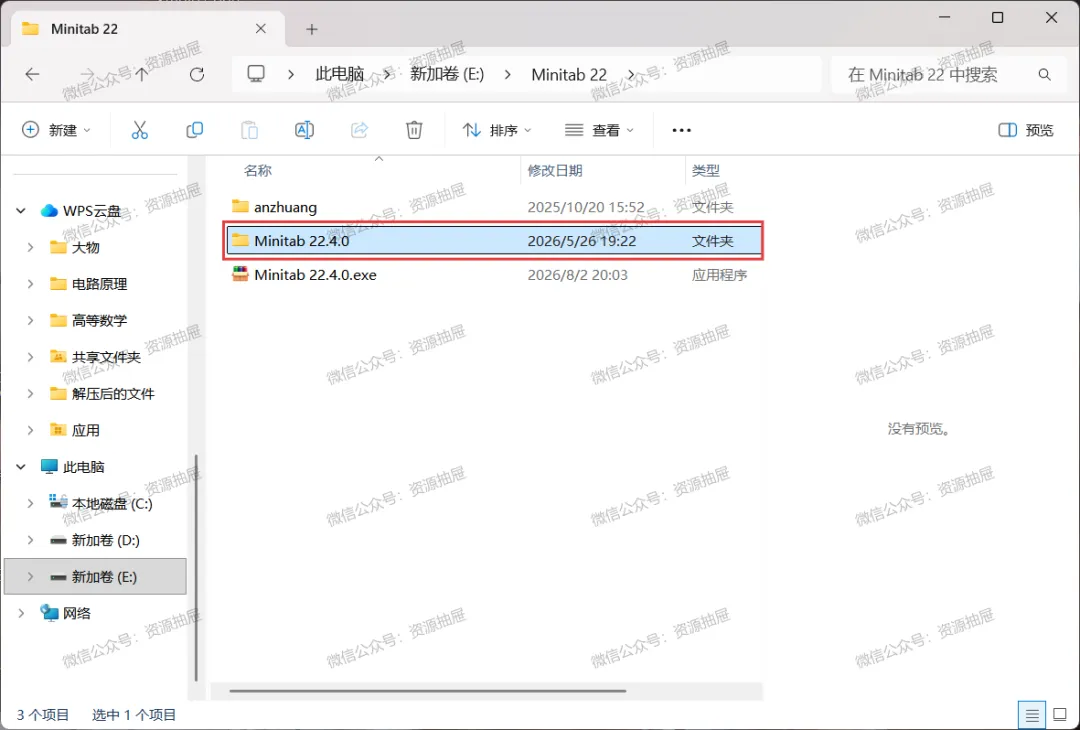Click the sidebar vertical scrollbar

click(197, 568)
